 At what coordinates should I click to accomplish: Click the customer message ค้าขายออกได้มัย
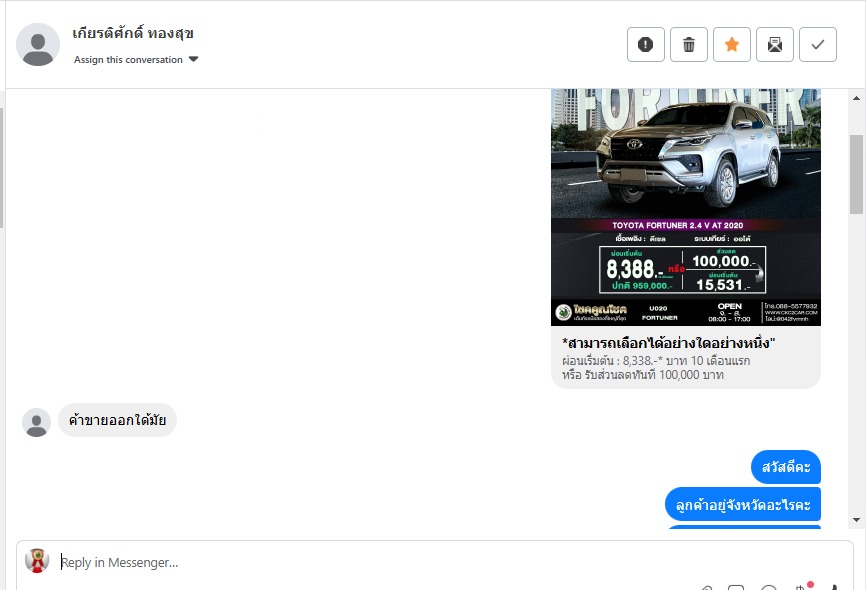pos(117,420)
